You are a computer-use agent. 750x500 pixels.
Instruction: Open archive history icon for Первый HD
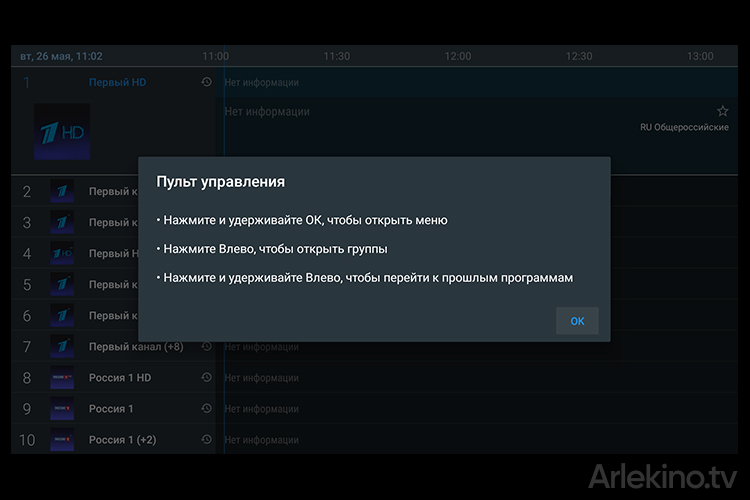click(x=206, y=82)
